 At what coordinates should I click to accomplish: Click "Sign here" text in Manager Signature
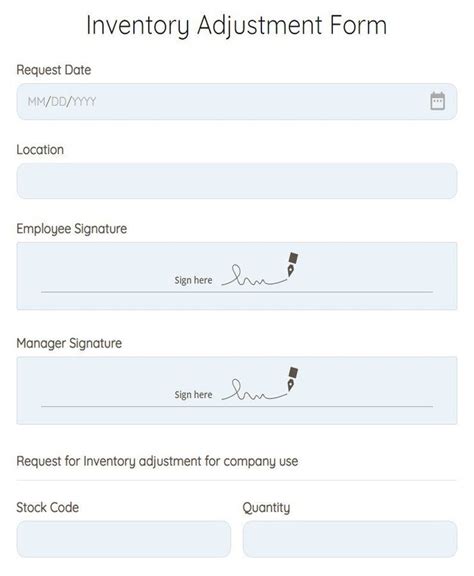point(193,395)
